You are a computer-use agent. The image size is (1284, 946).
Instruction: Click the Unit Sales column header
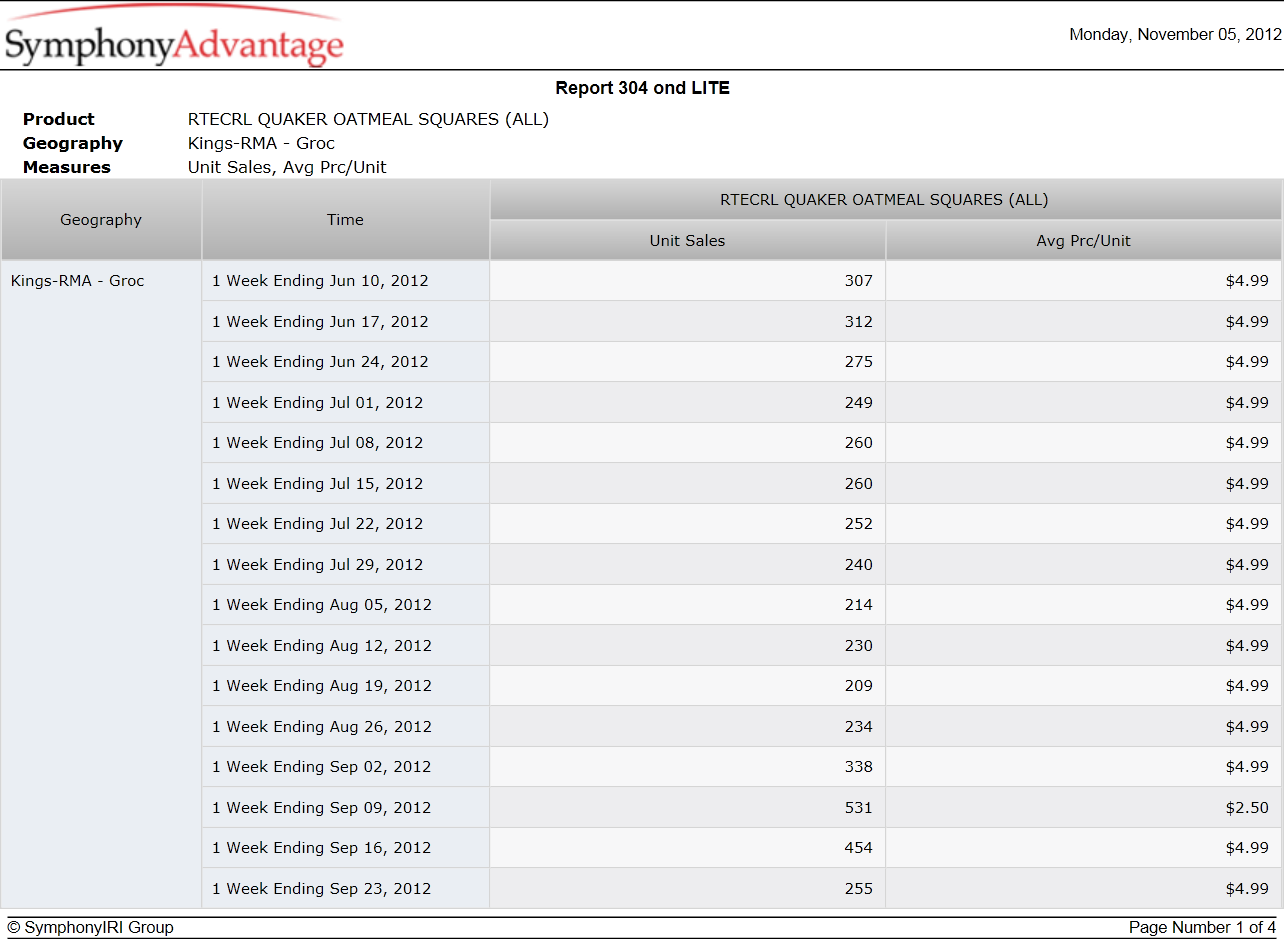[687, 241]
